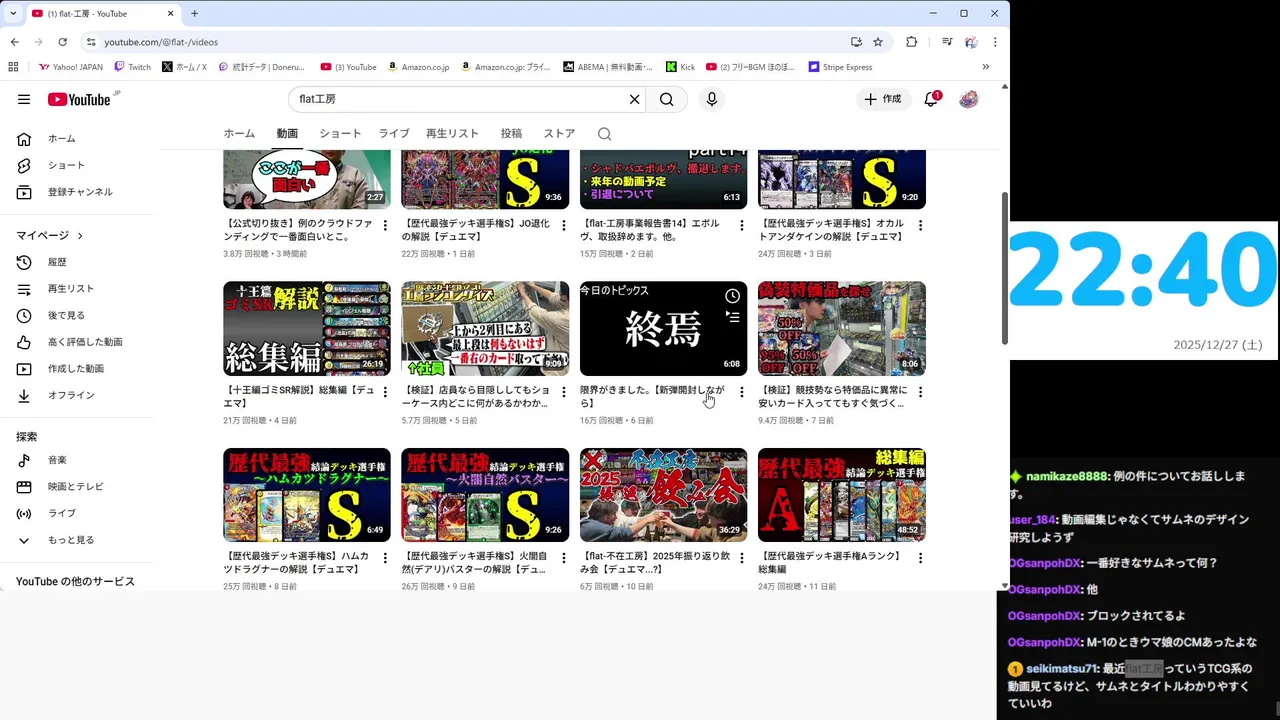This screenshot has height=720, width=1280.
Task: Bookmark this page with the star
Action: 878,42
